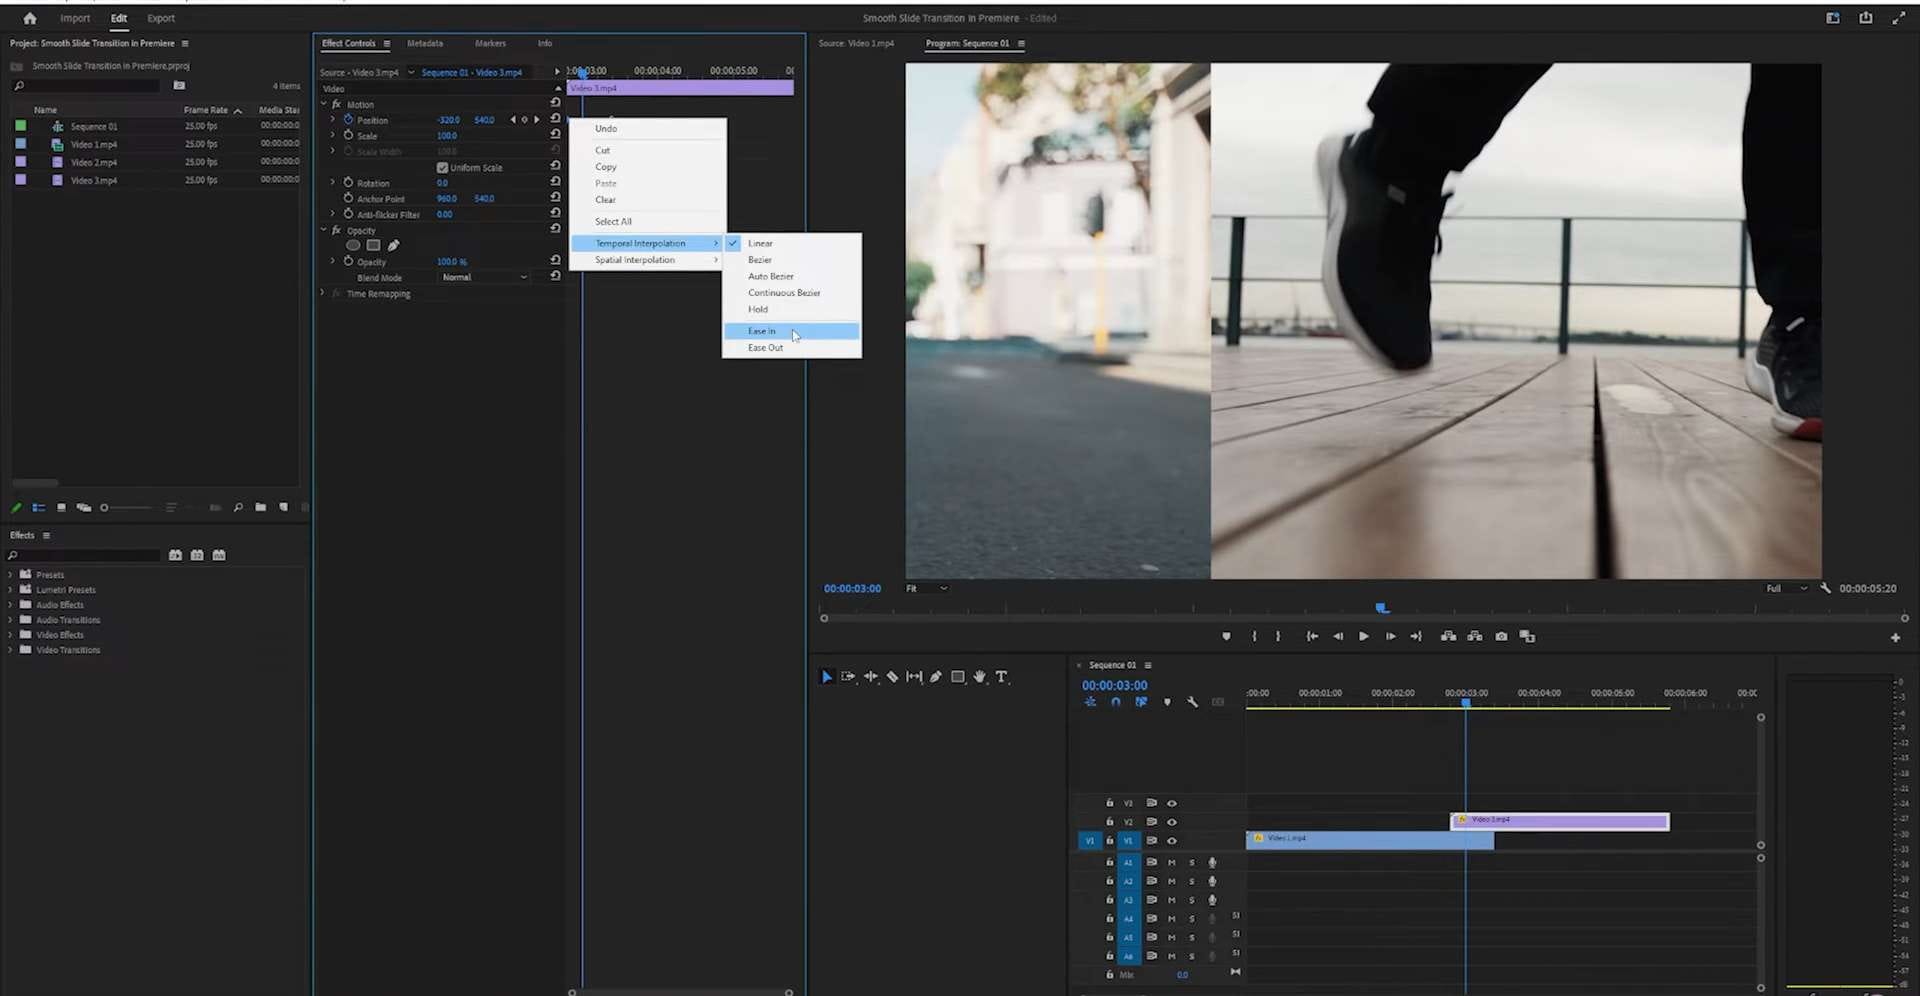Screen dimensions: 1920x996
Task: Mute audio track A1
Action: (x=1171, y=862)
